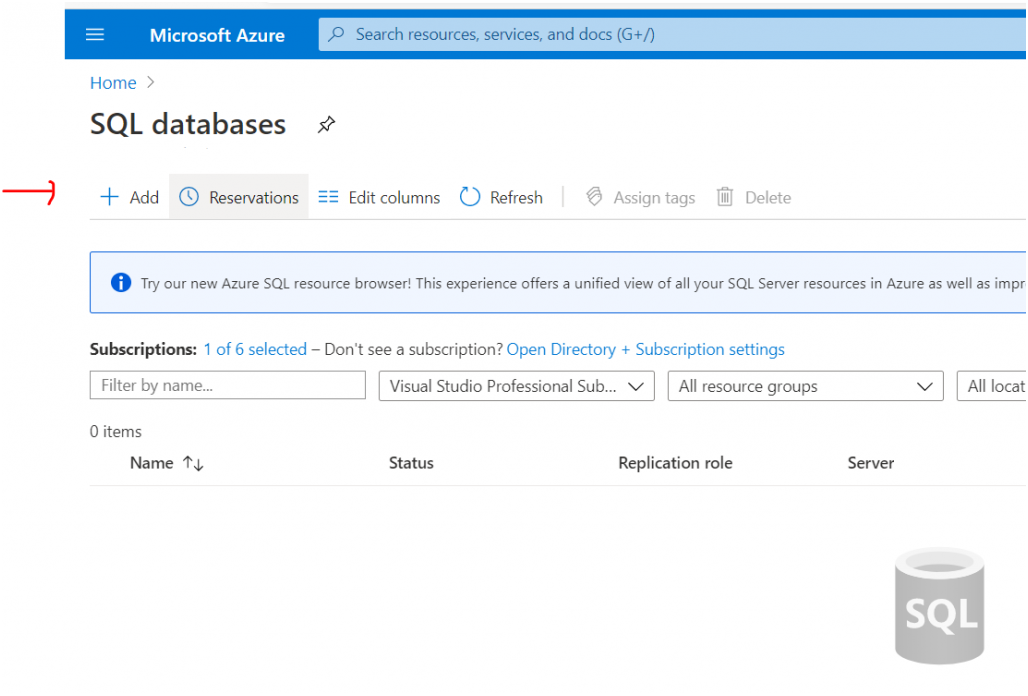
Task: Refresh the SQL databases list
Action: pos(501,197)
